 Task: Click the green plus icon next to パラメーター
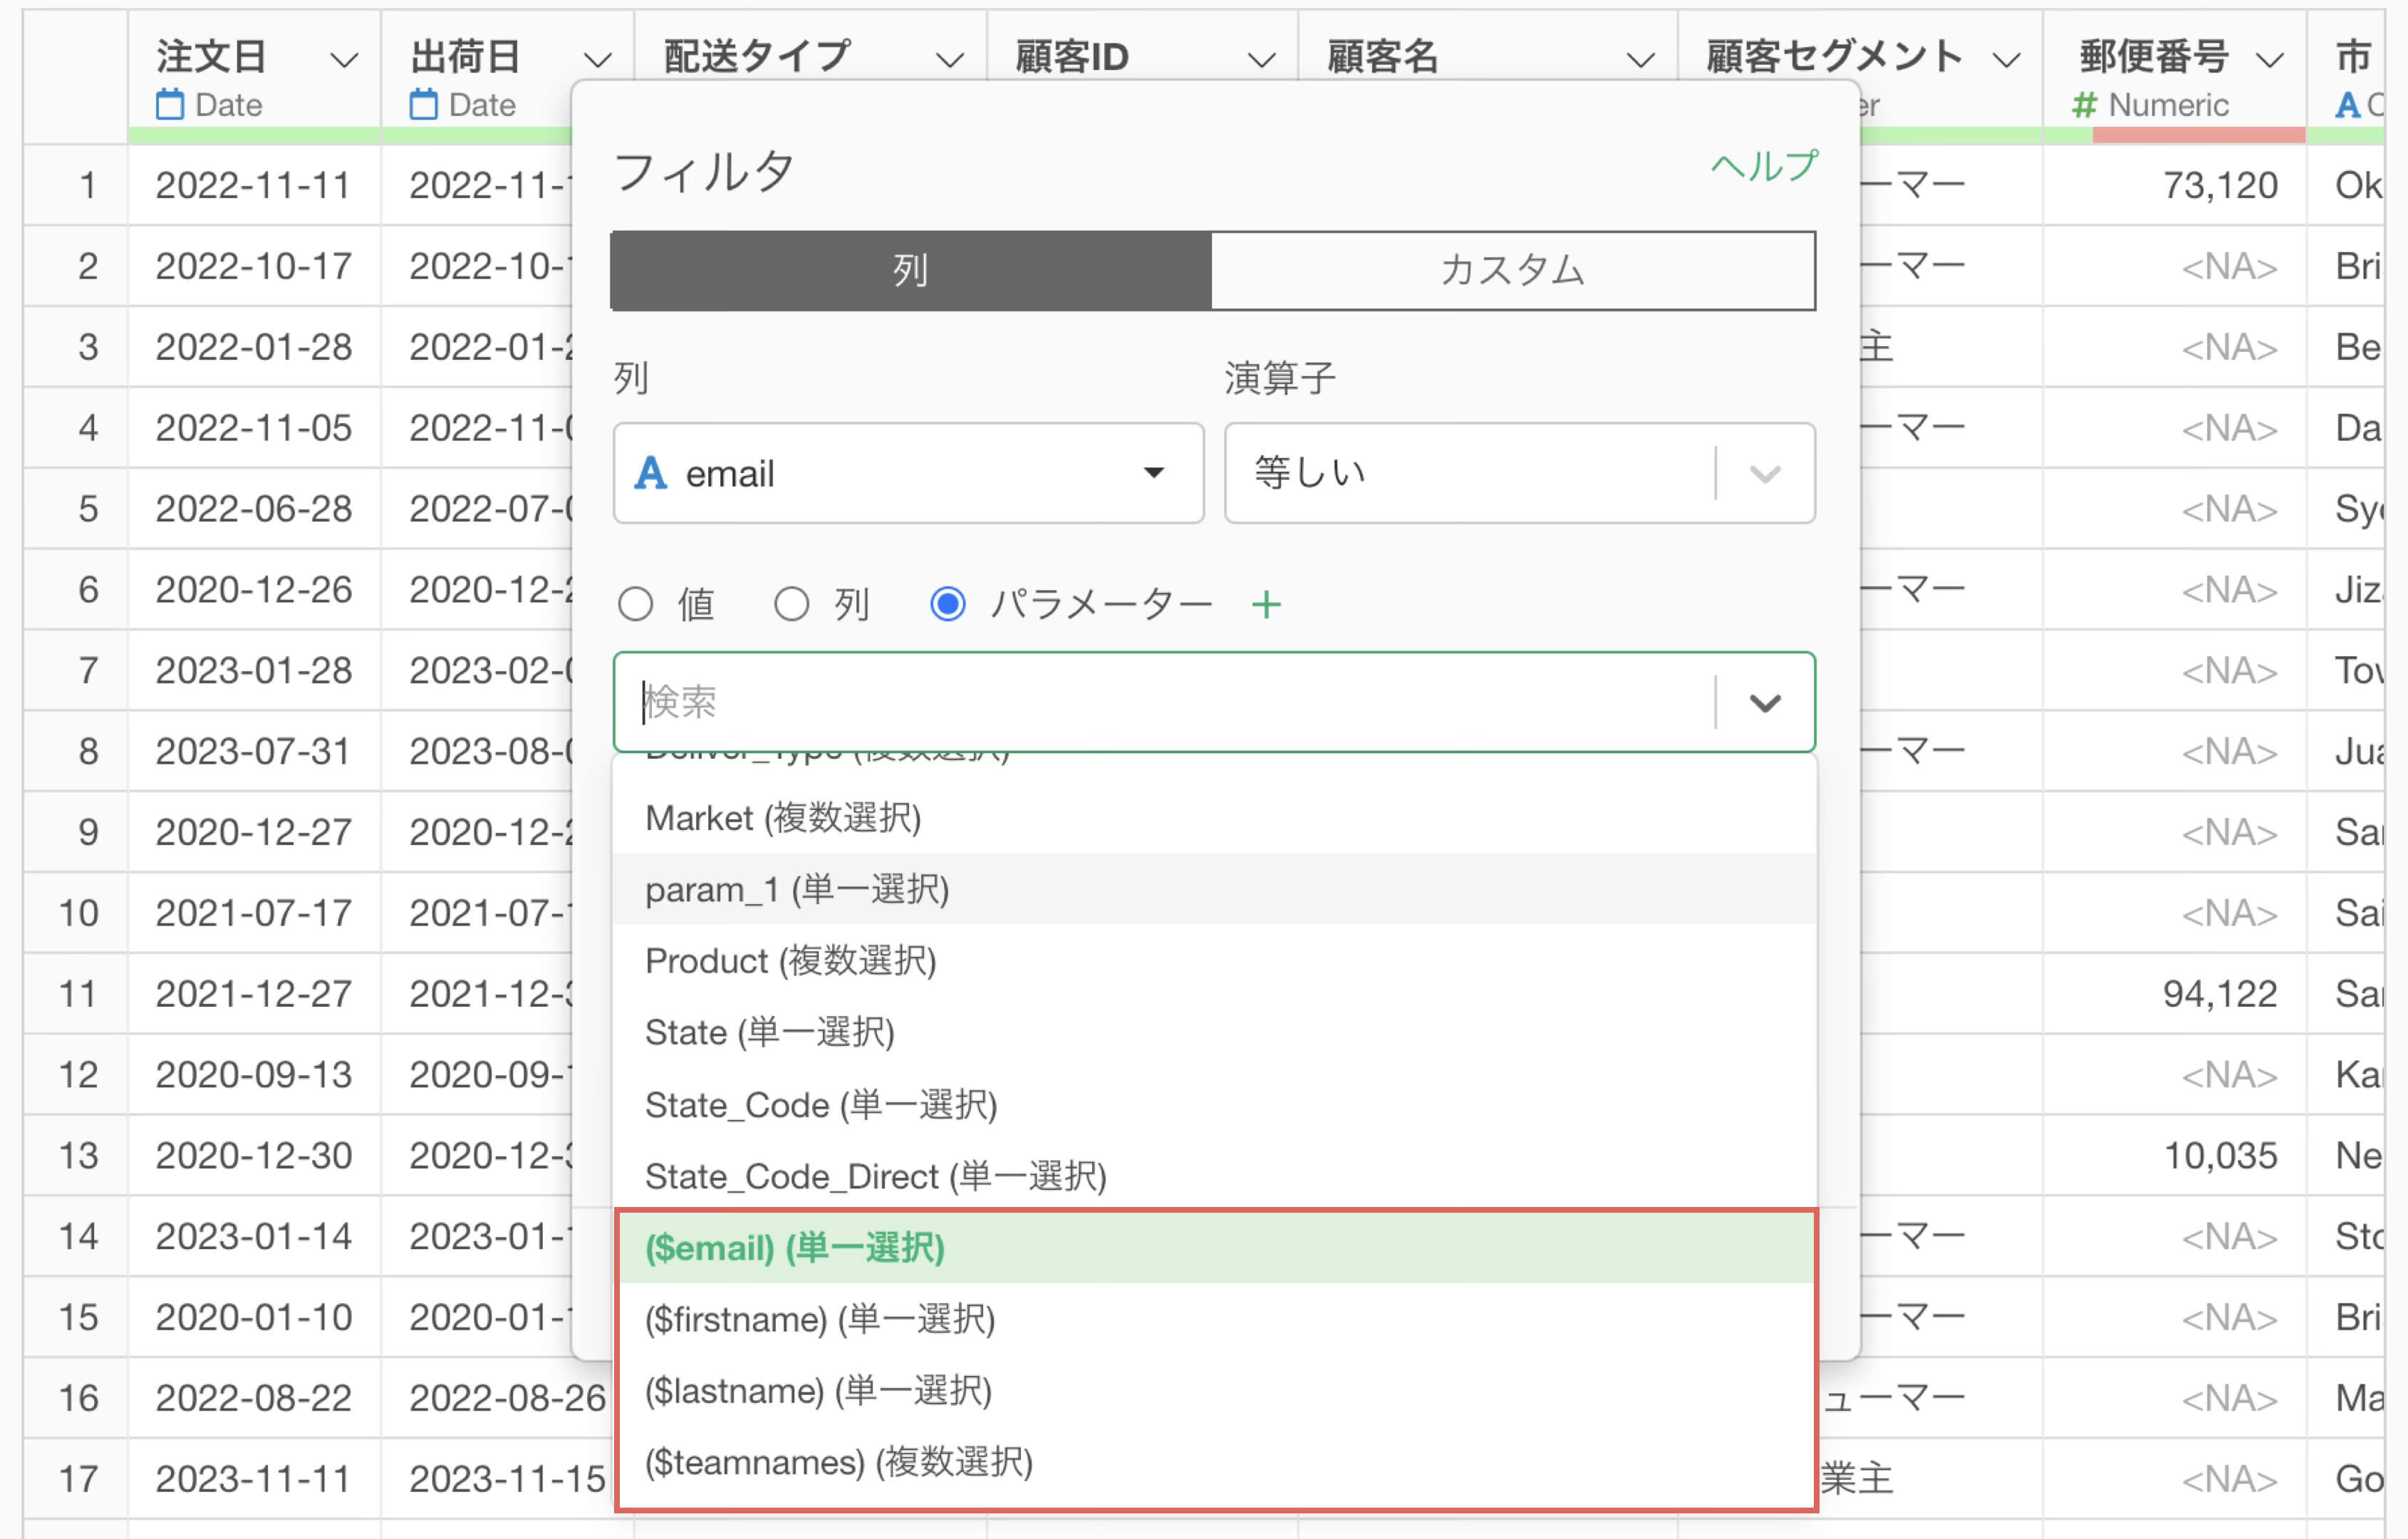(x=1266, y=605)
